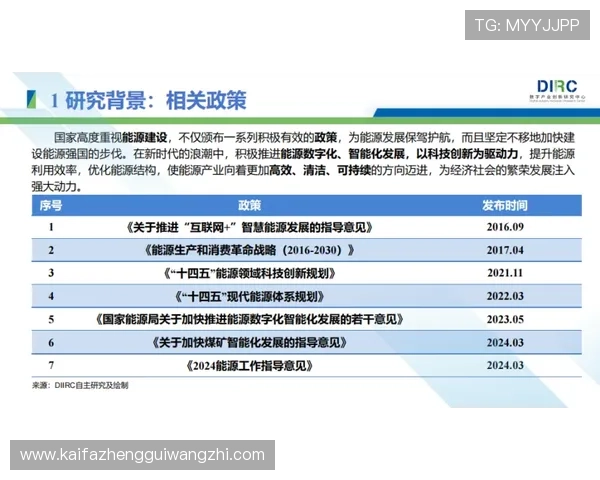The height and width of the screenshot is (480, 600).
Task: Click policy '《"十四五"能源领域科技创新规划》'
Action: (249, 273)
